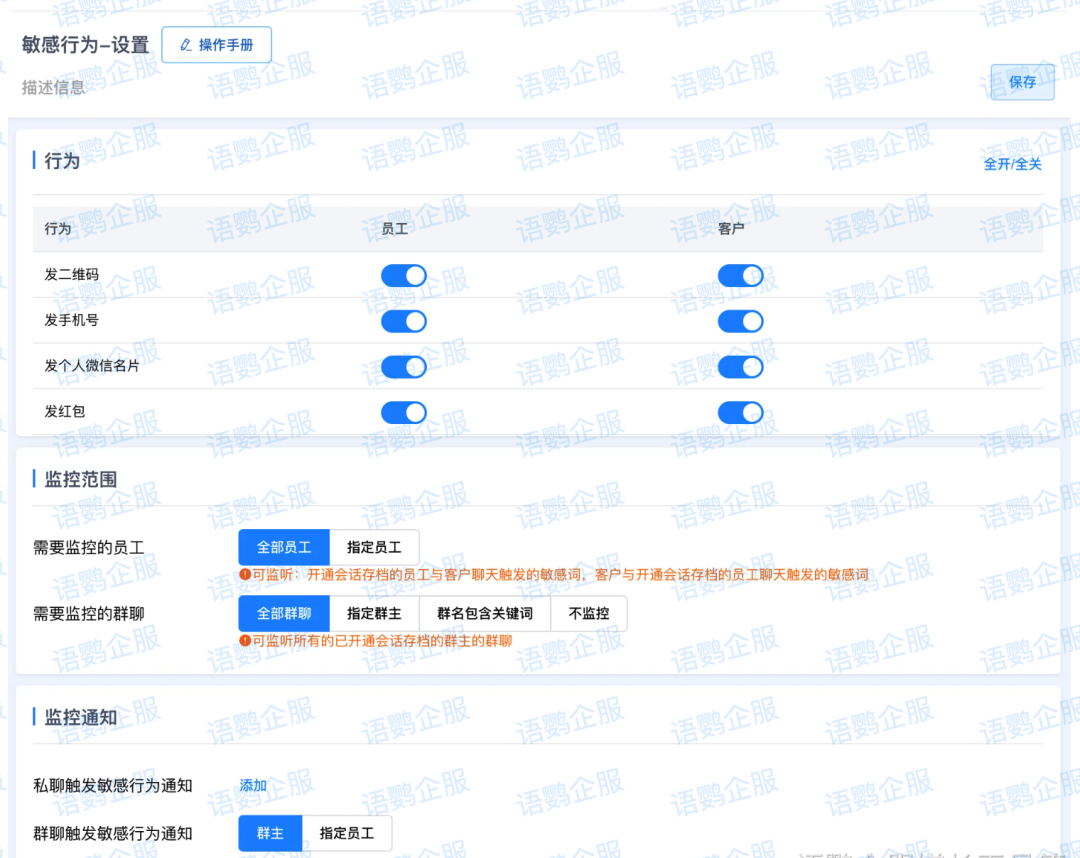1080x858 pixels.
Task: Choose 全部群聊 for group monitoring
Action: click(x=284, y=614)
